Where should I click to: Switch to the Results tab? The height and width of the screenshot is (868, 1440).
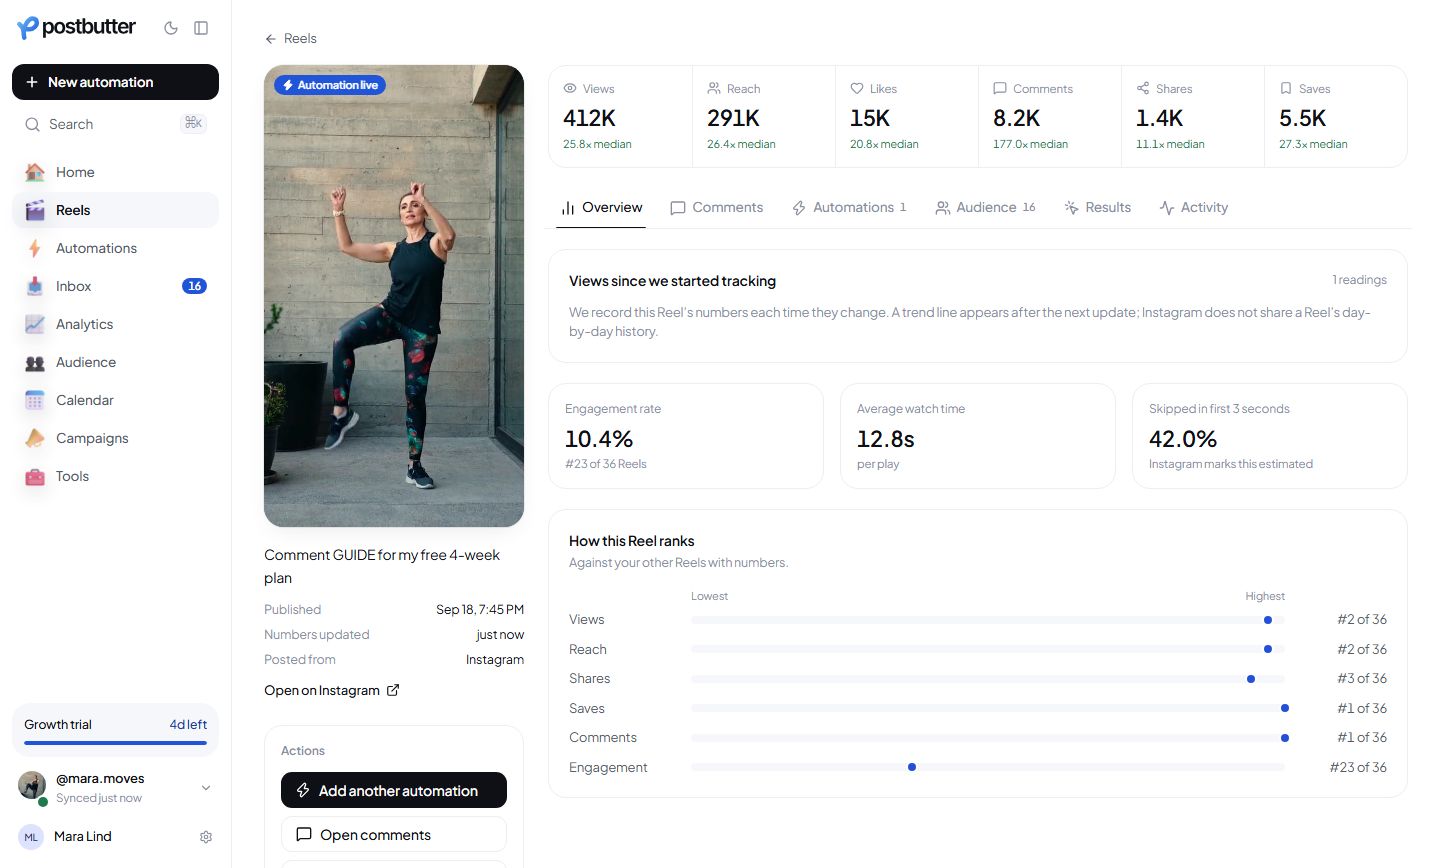click(x=1097, y=207)
